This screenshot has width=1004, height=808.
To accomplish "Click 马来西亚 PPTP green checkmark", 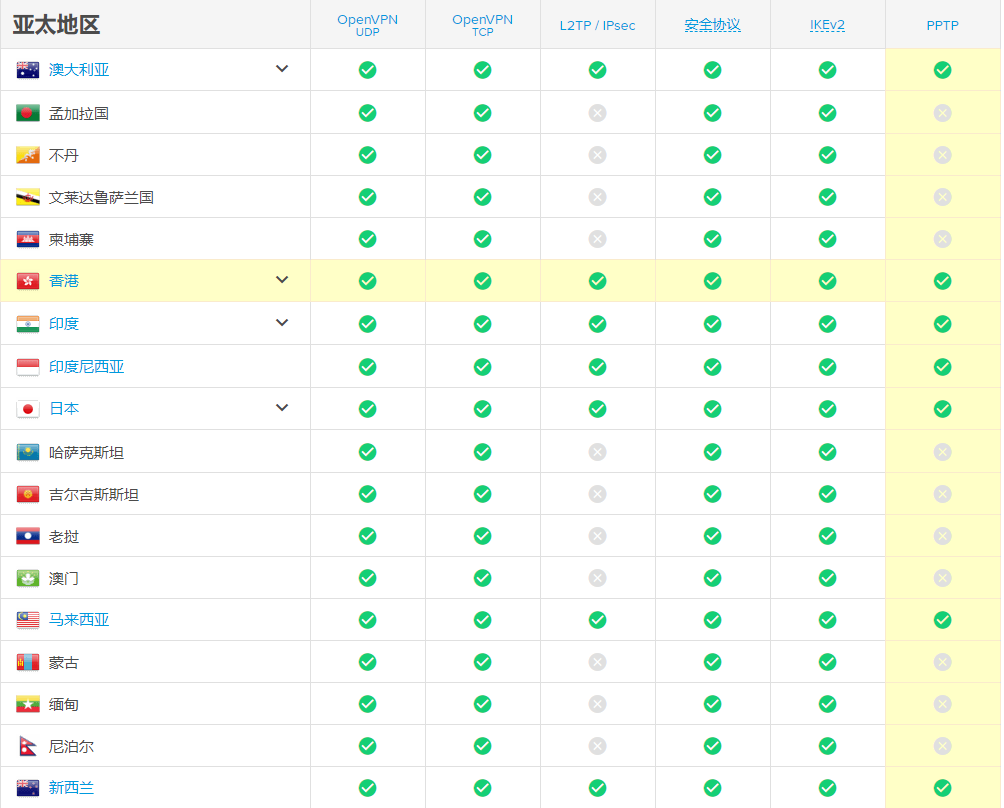I will click(x=943, y=620).
